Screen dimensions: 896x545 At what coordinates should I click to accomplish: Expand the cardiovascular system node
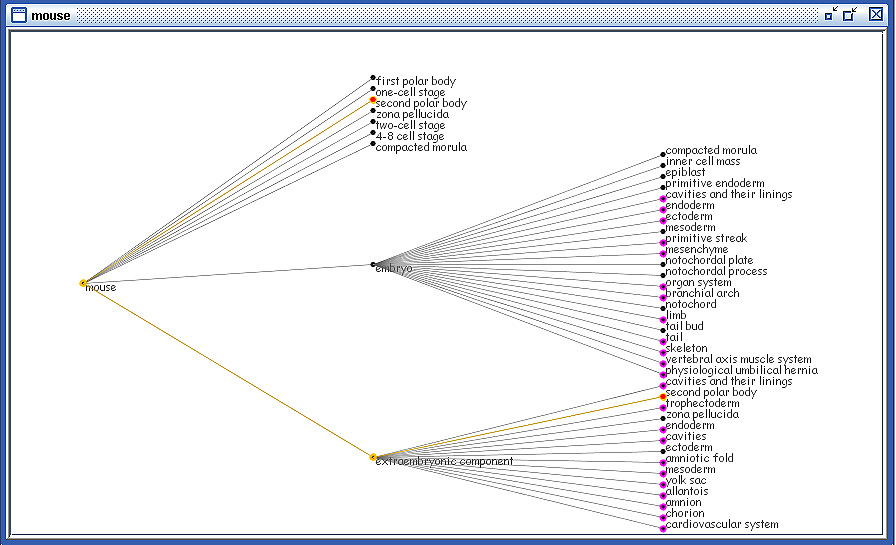point(663,528)
